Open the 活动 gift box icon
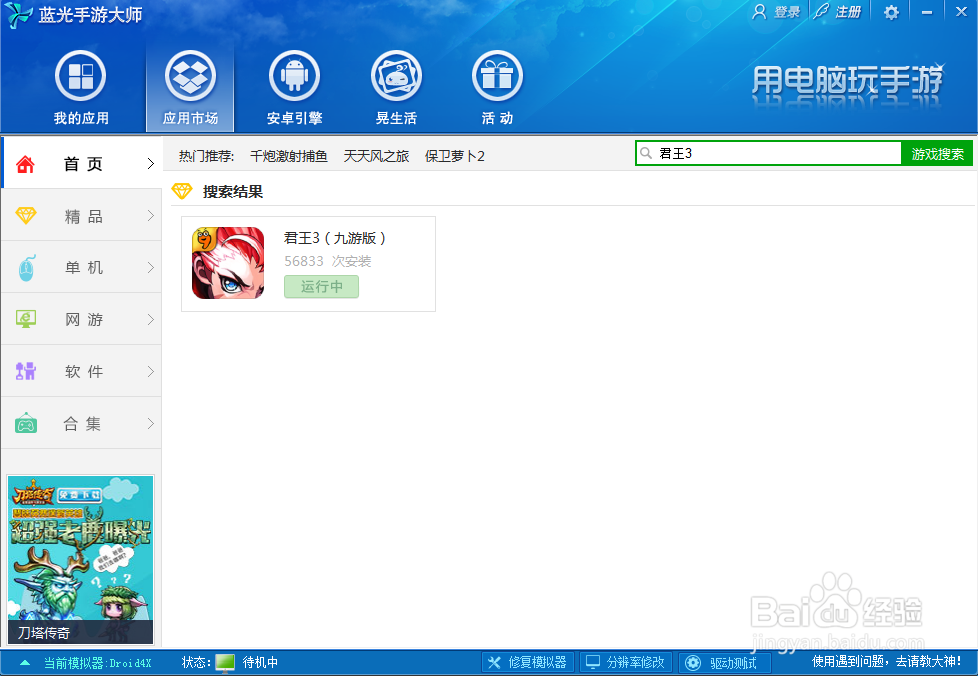Image resolution: width=978 pixels, height=676 pixels. (497, 76)
